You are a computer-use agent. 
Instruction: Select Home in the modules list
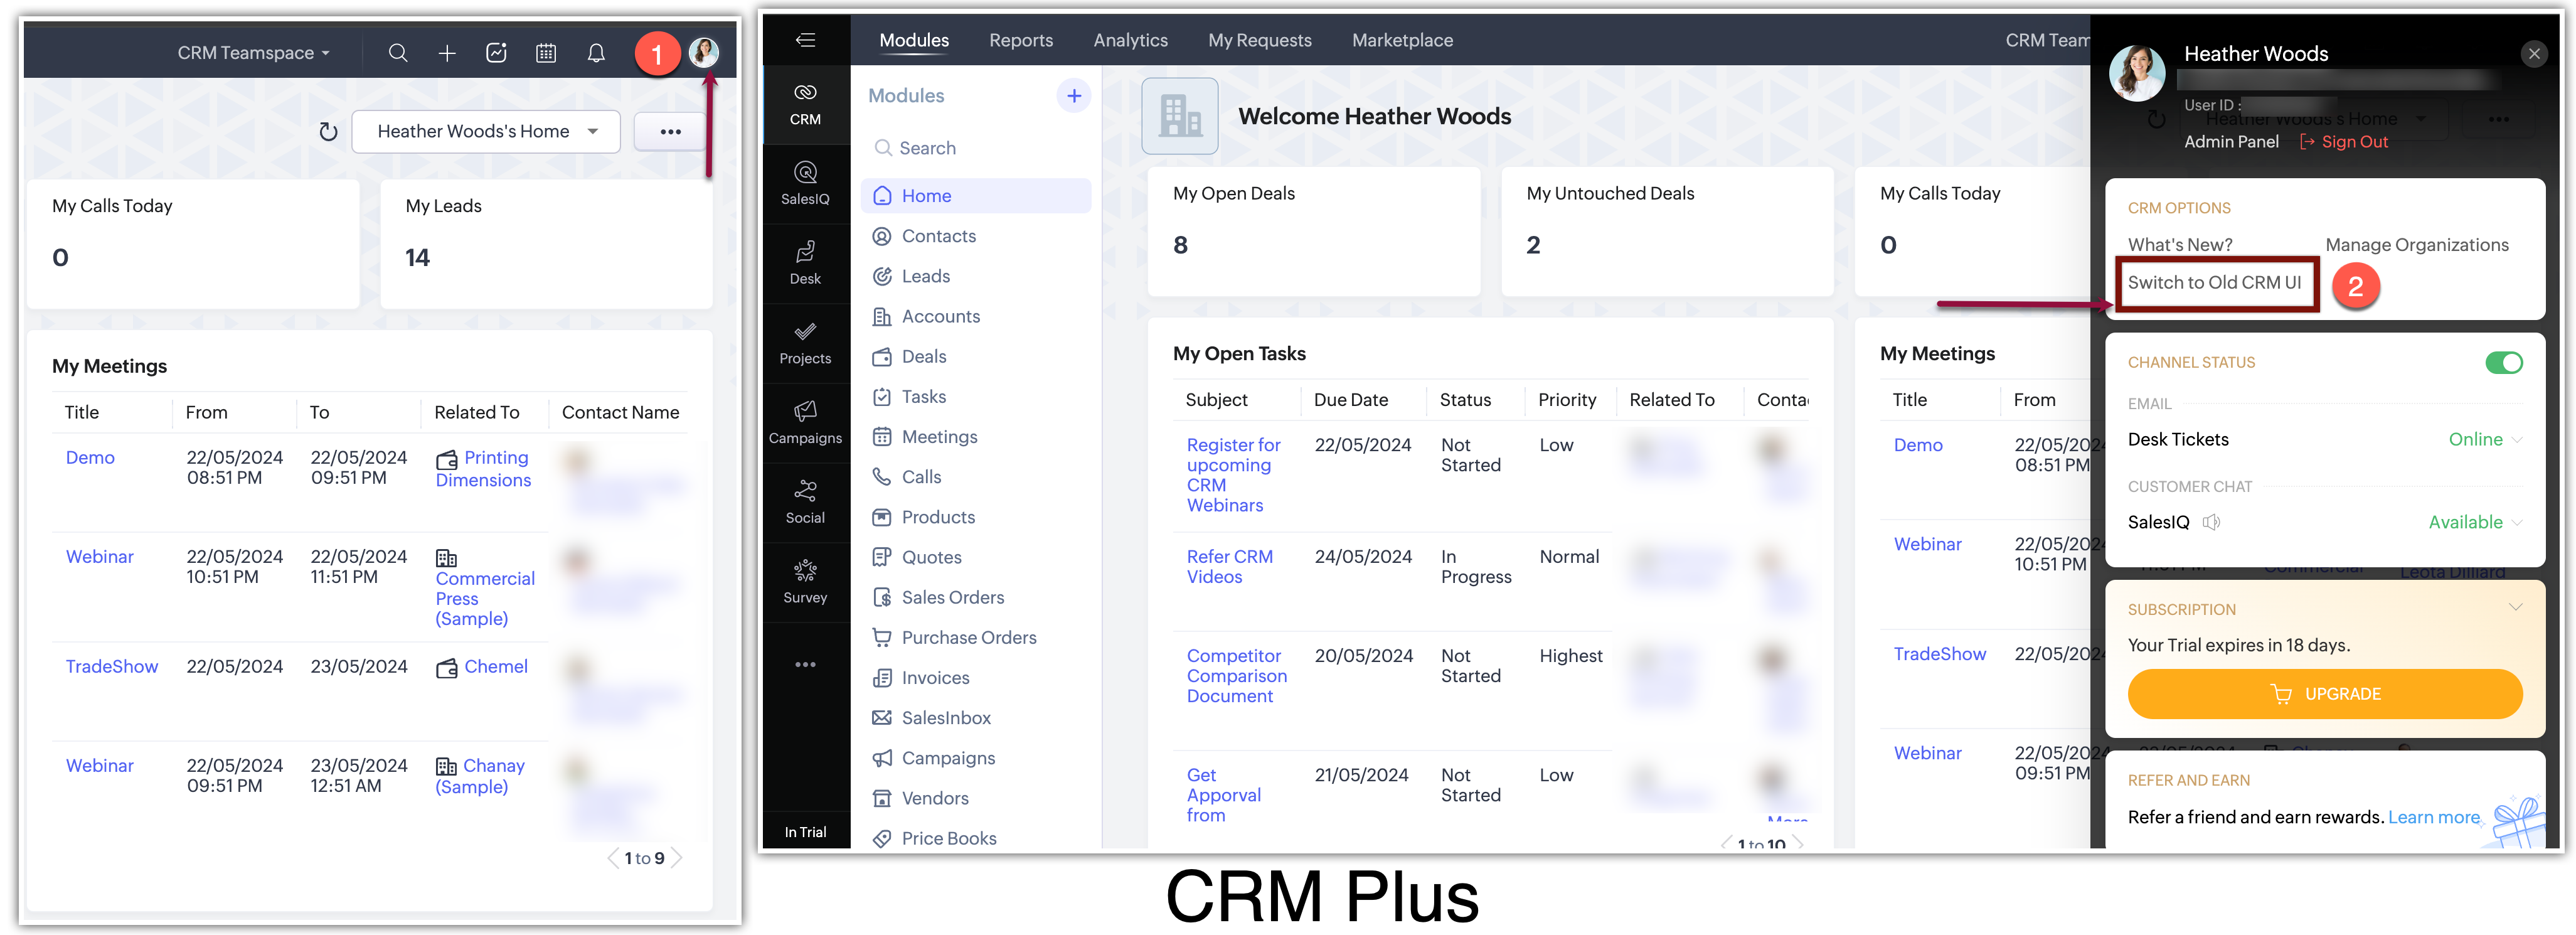(x=975, y=196)
